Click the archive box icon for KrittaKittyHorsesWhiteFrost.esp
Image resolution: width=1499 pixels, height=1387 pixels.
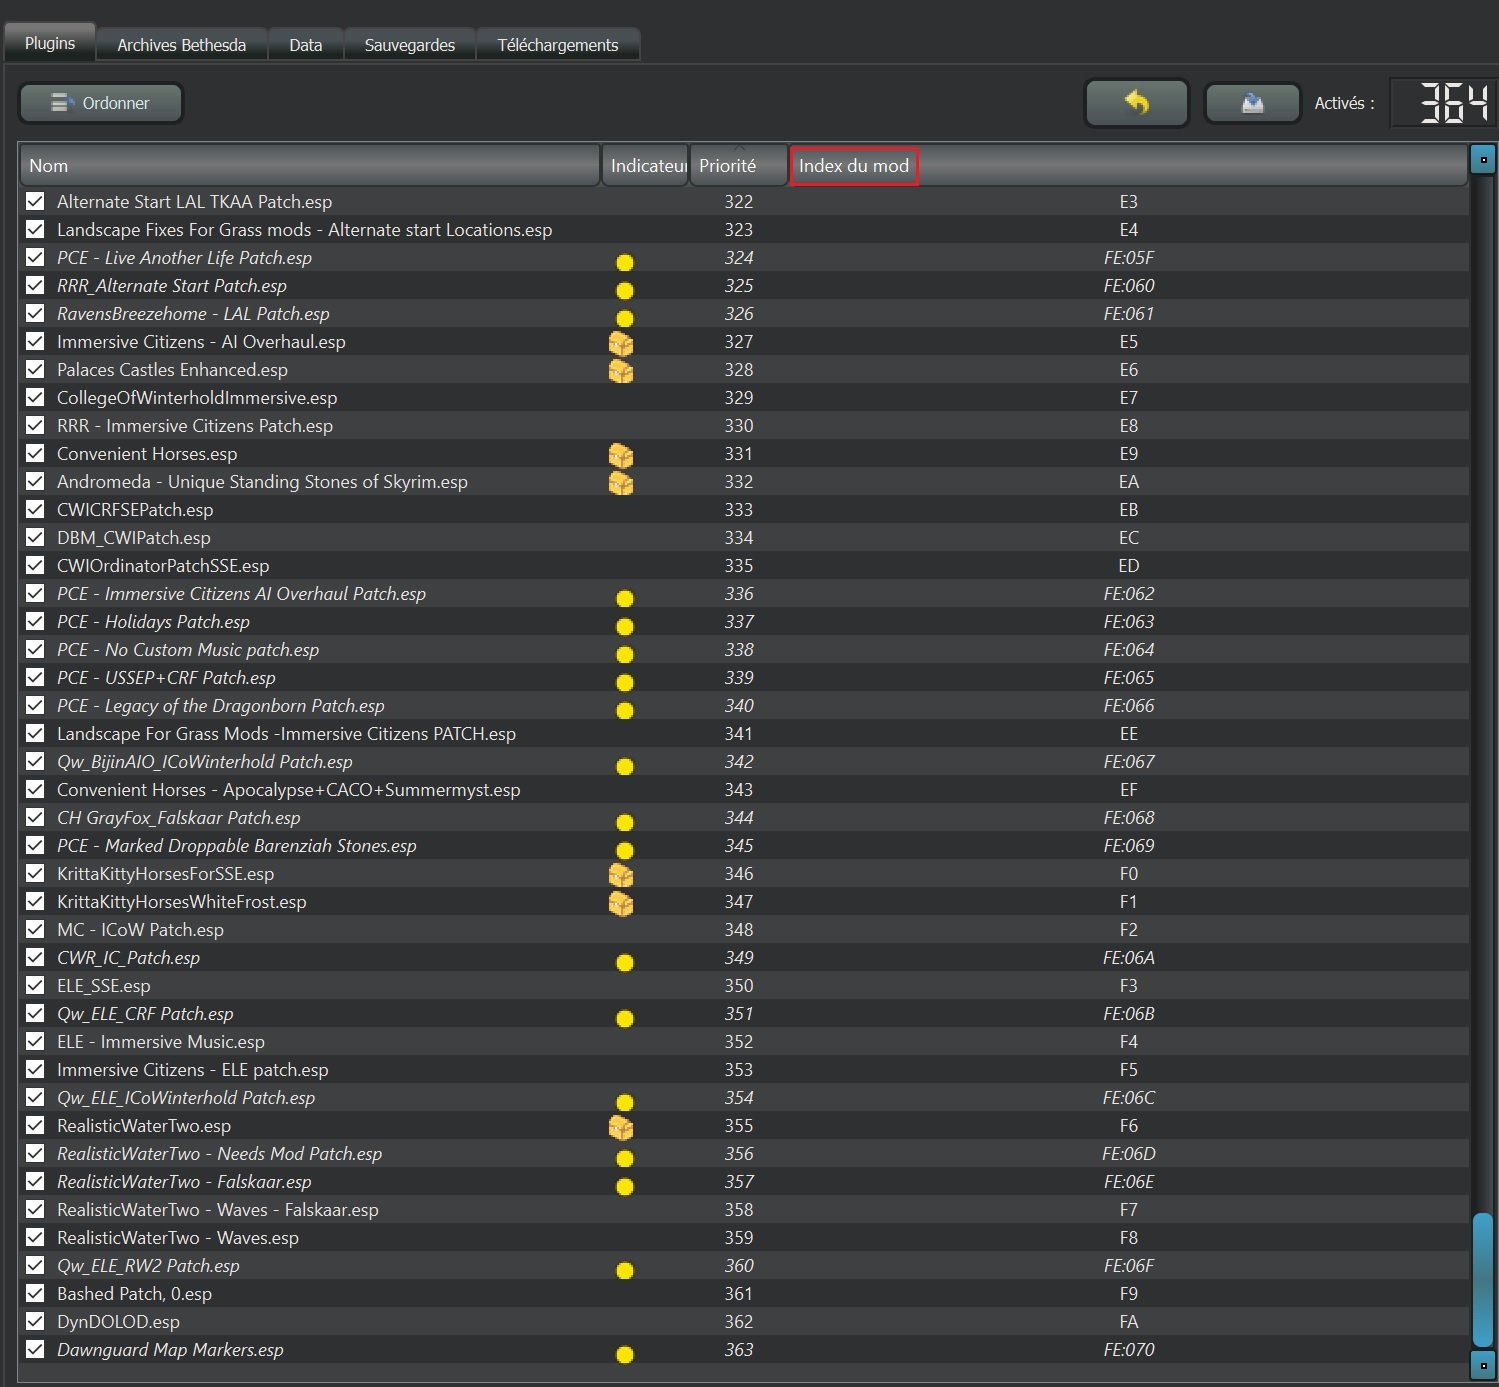pos(621,903)
